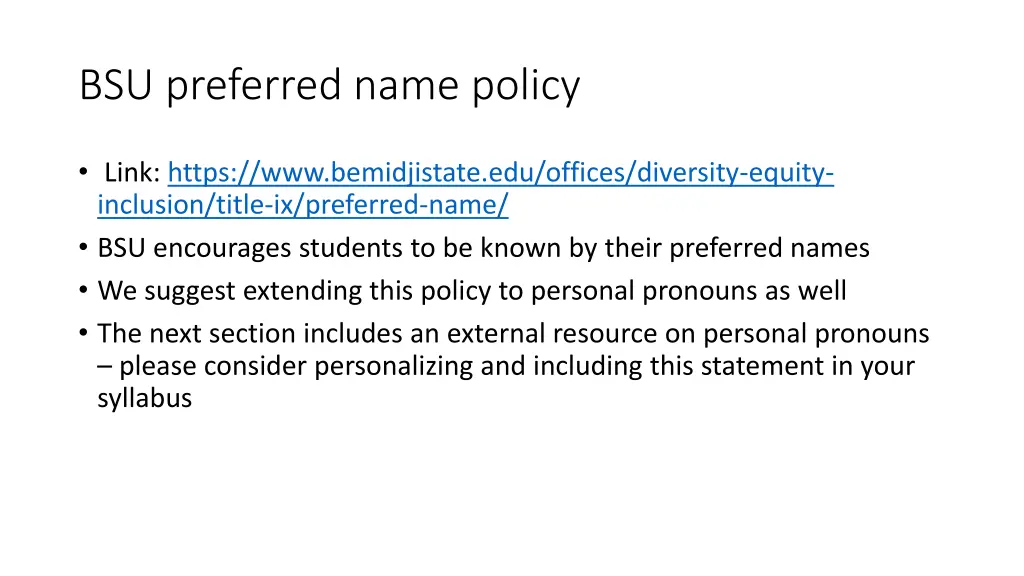
Task: Click "preferred names" ending the second bullet
Action: click(x=770, y=248)
